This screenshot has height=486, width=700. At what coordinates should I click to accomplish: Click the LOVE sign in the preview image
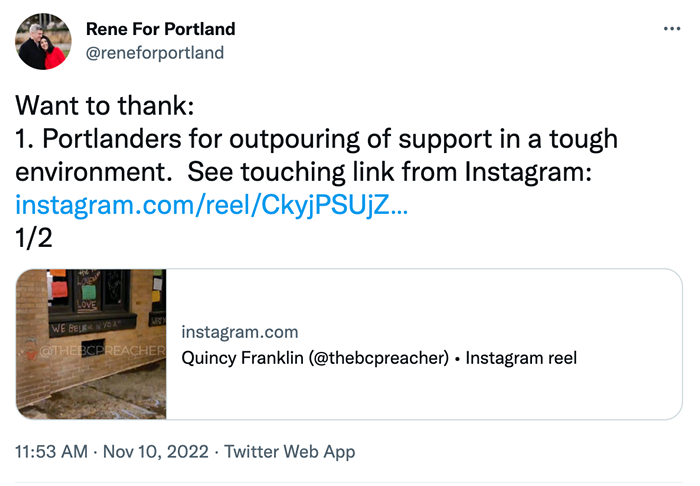click(85, 303)
